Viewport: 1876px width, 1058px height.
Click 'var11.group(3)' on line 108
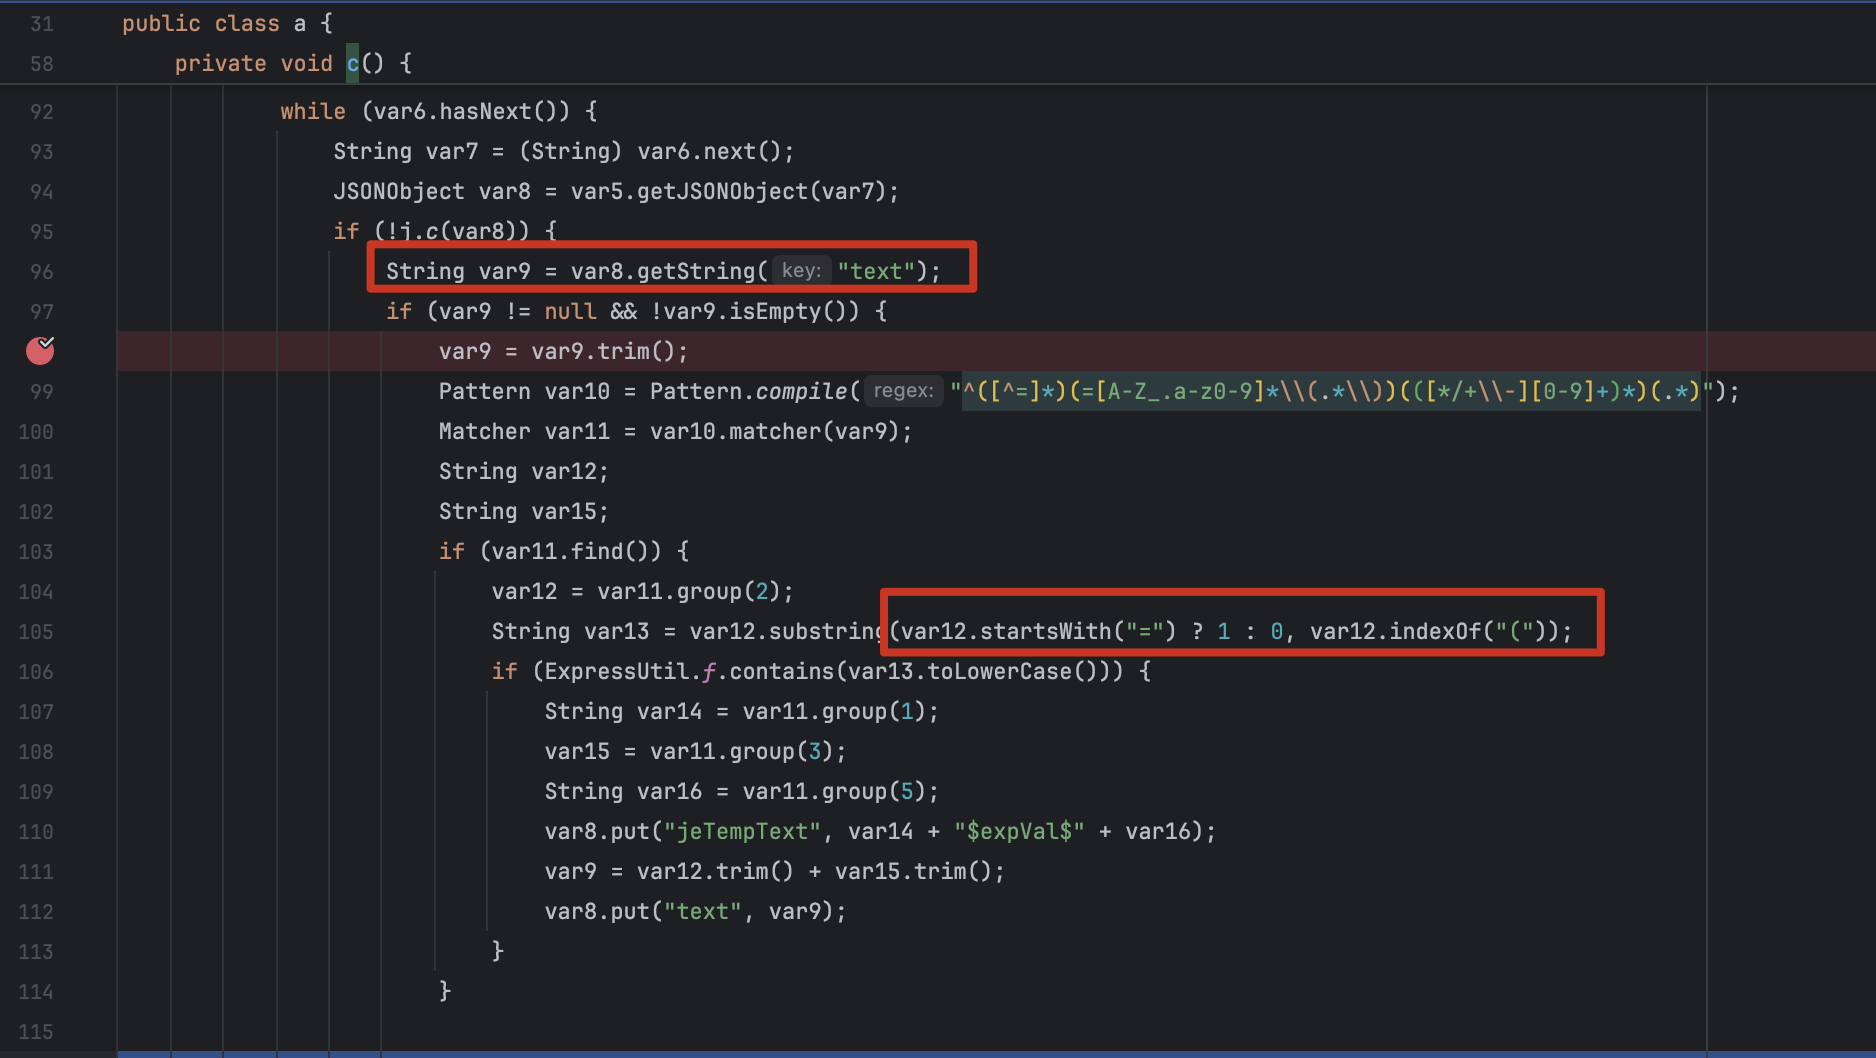pyautogui.click(x=742, y=751)
